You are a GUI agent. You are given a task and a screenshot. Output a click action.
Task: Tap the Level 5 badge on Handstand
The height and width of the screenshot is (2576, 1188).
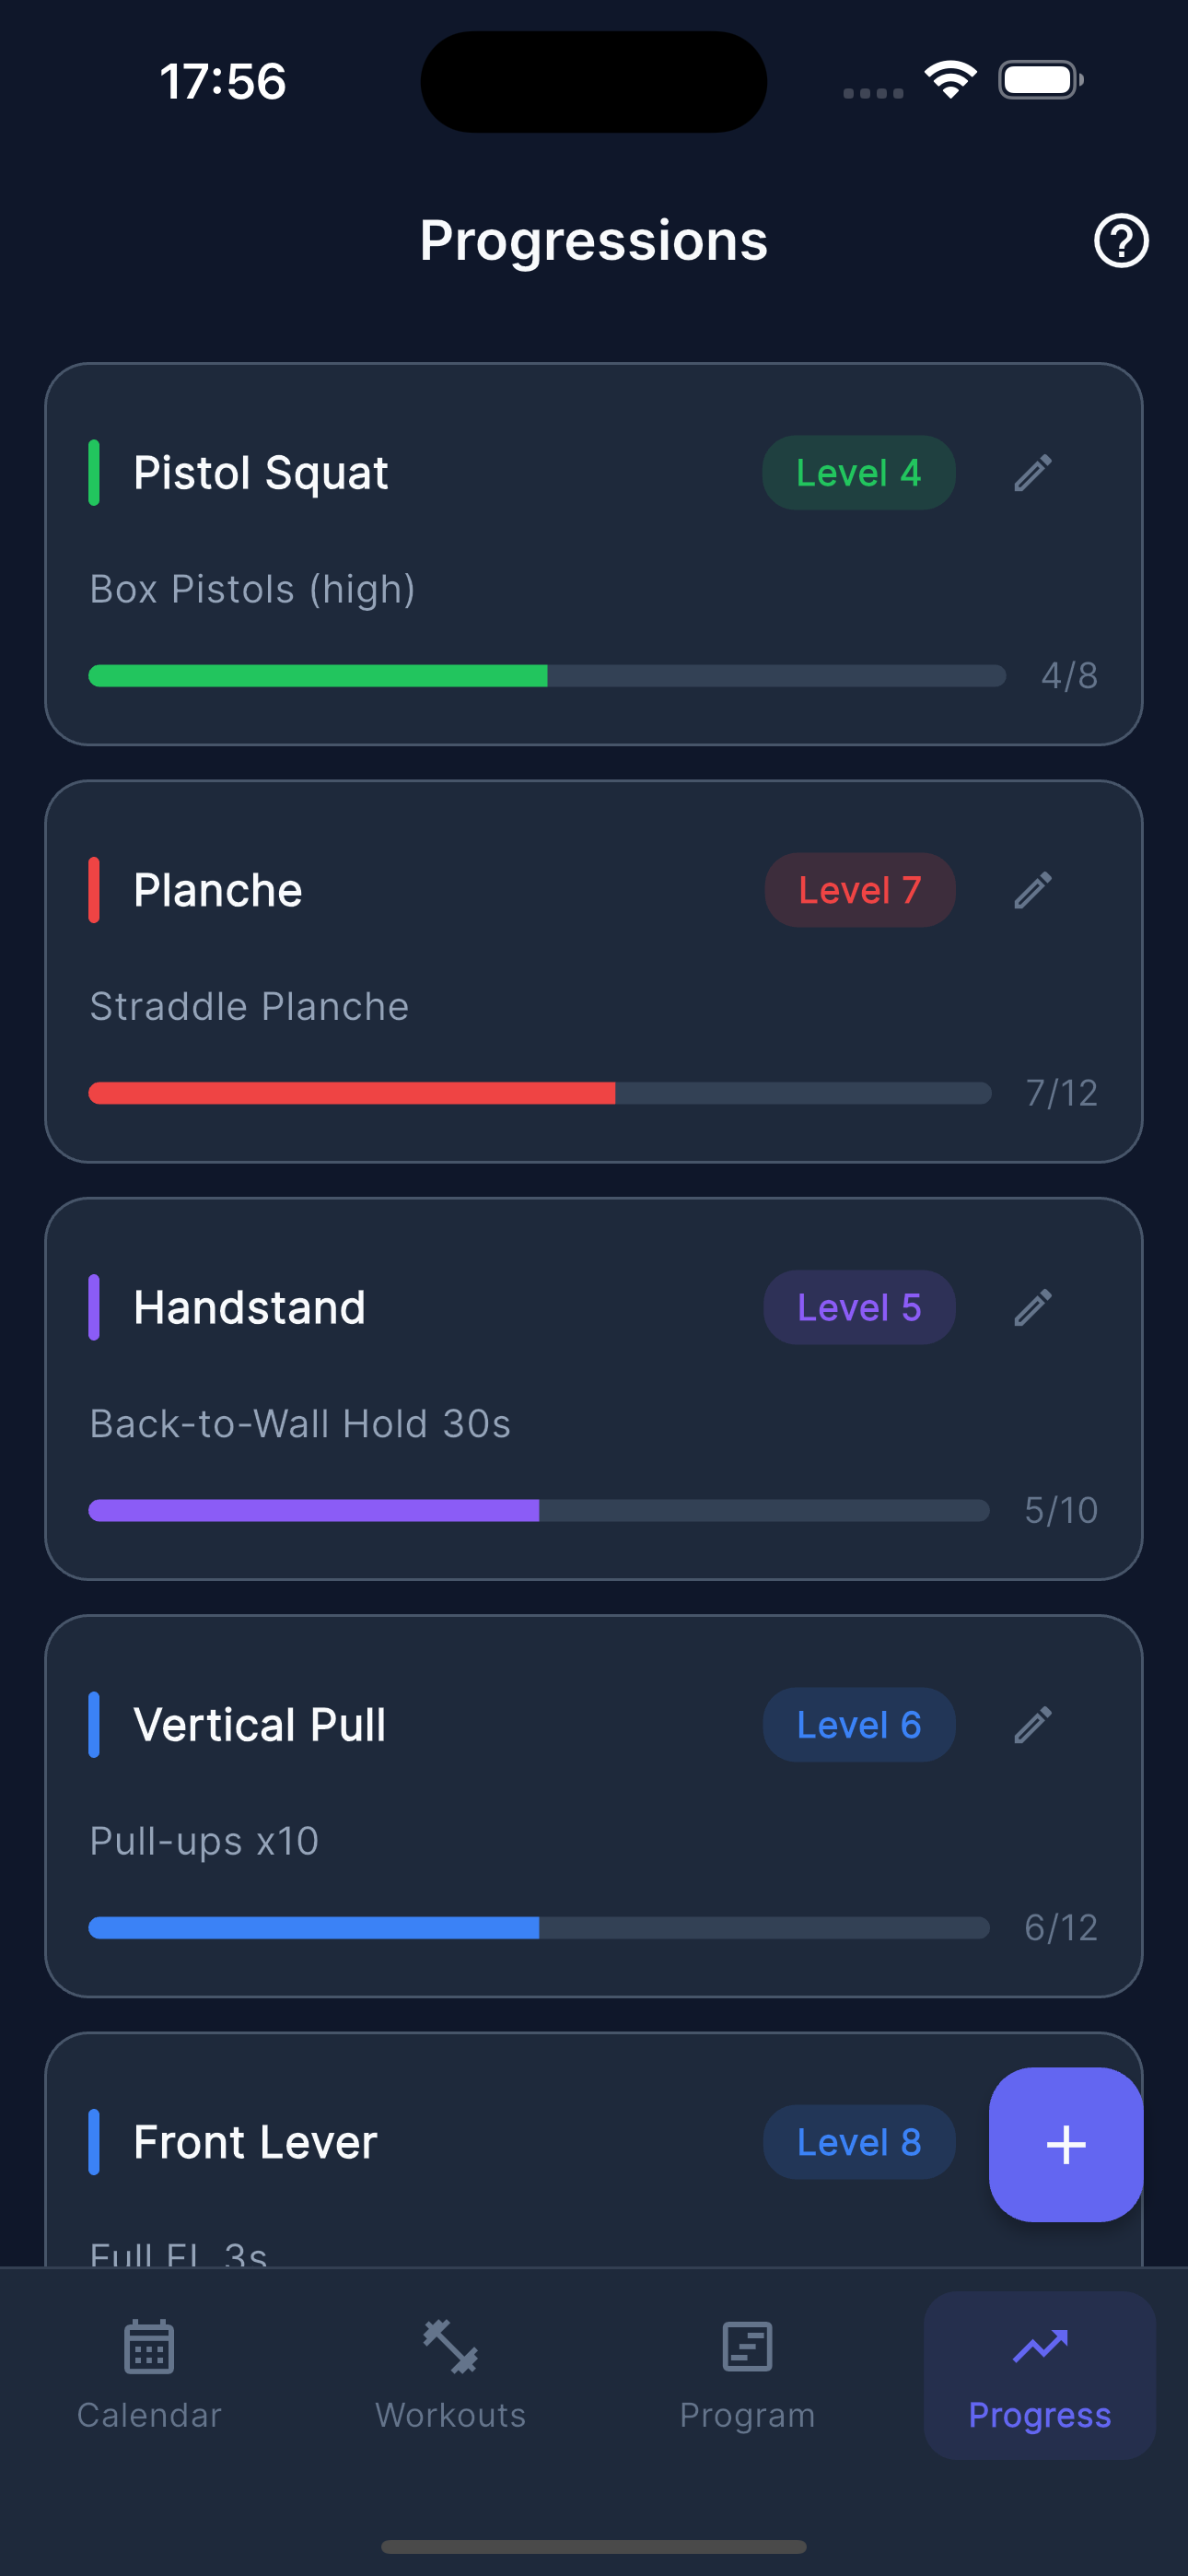click(858, 1307)
